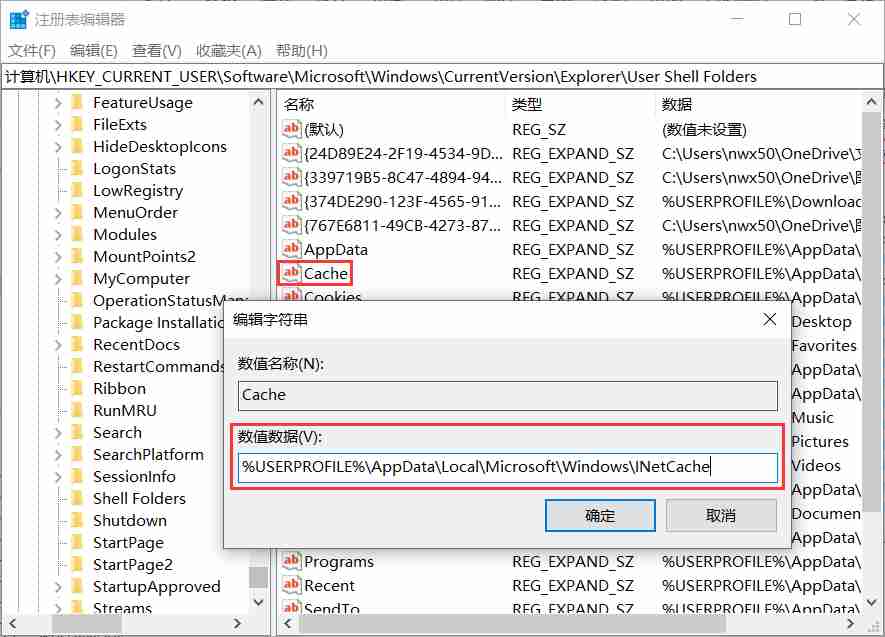Click inside the 数值数据 input field
Viewport: 885px width, 637px height.
coord(506,467)
